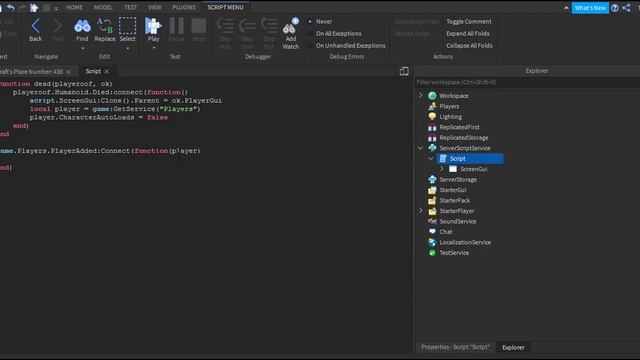Select the ScreenGui child object

click(473, 169)
